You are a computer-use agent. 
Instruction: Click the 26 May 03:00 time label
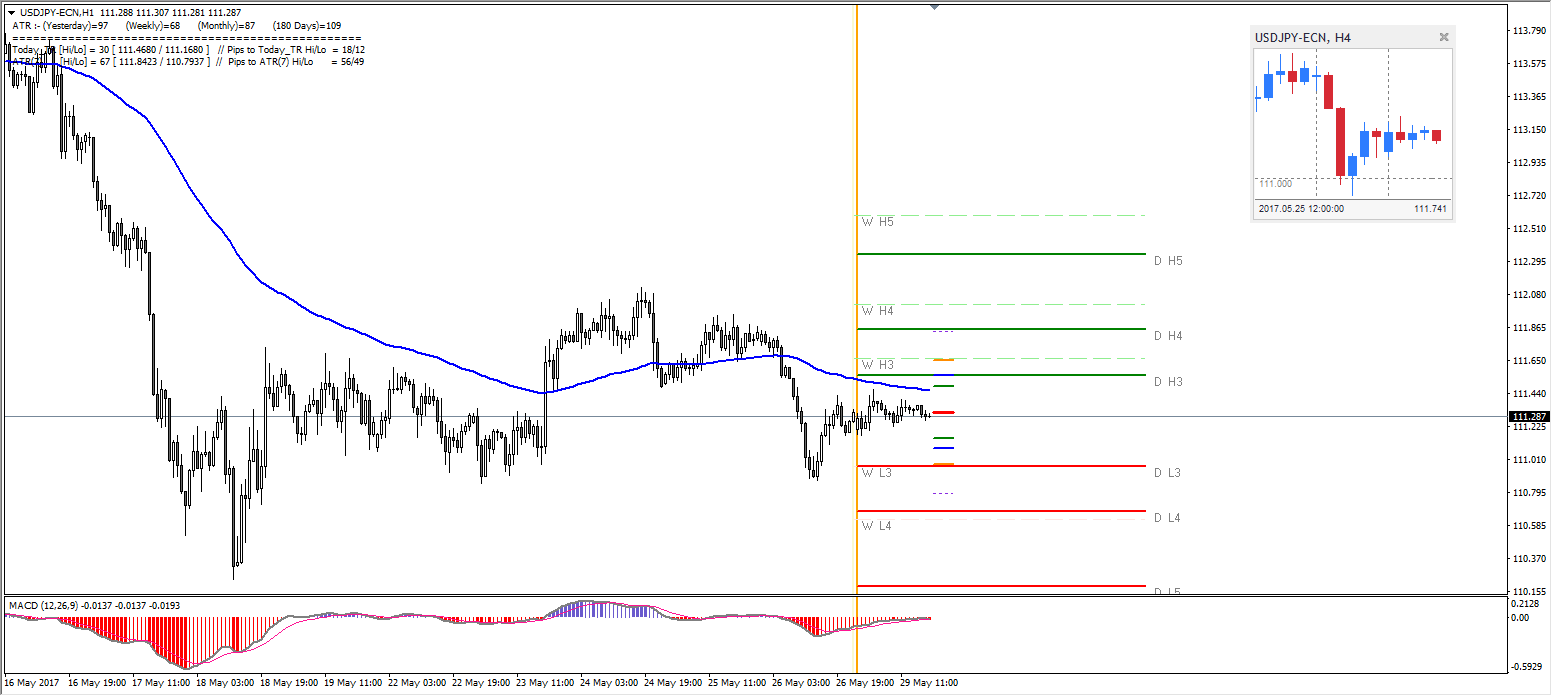coord(802,684)
